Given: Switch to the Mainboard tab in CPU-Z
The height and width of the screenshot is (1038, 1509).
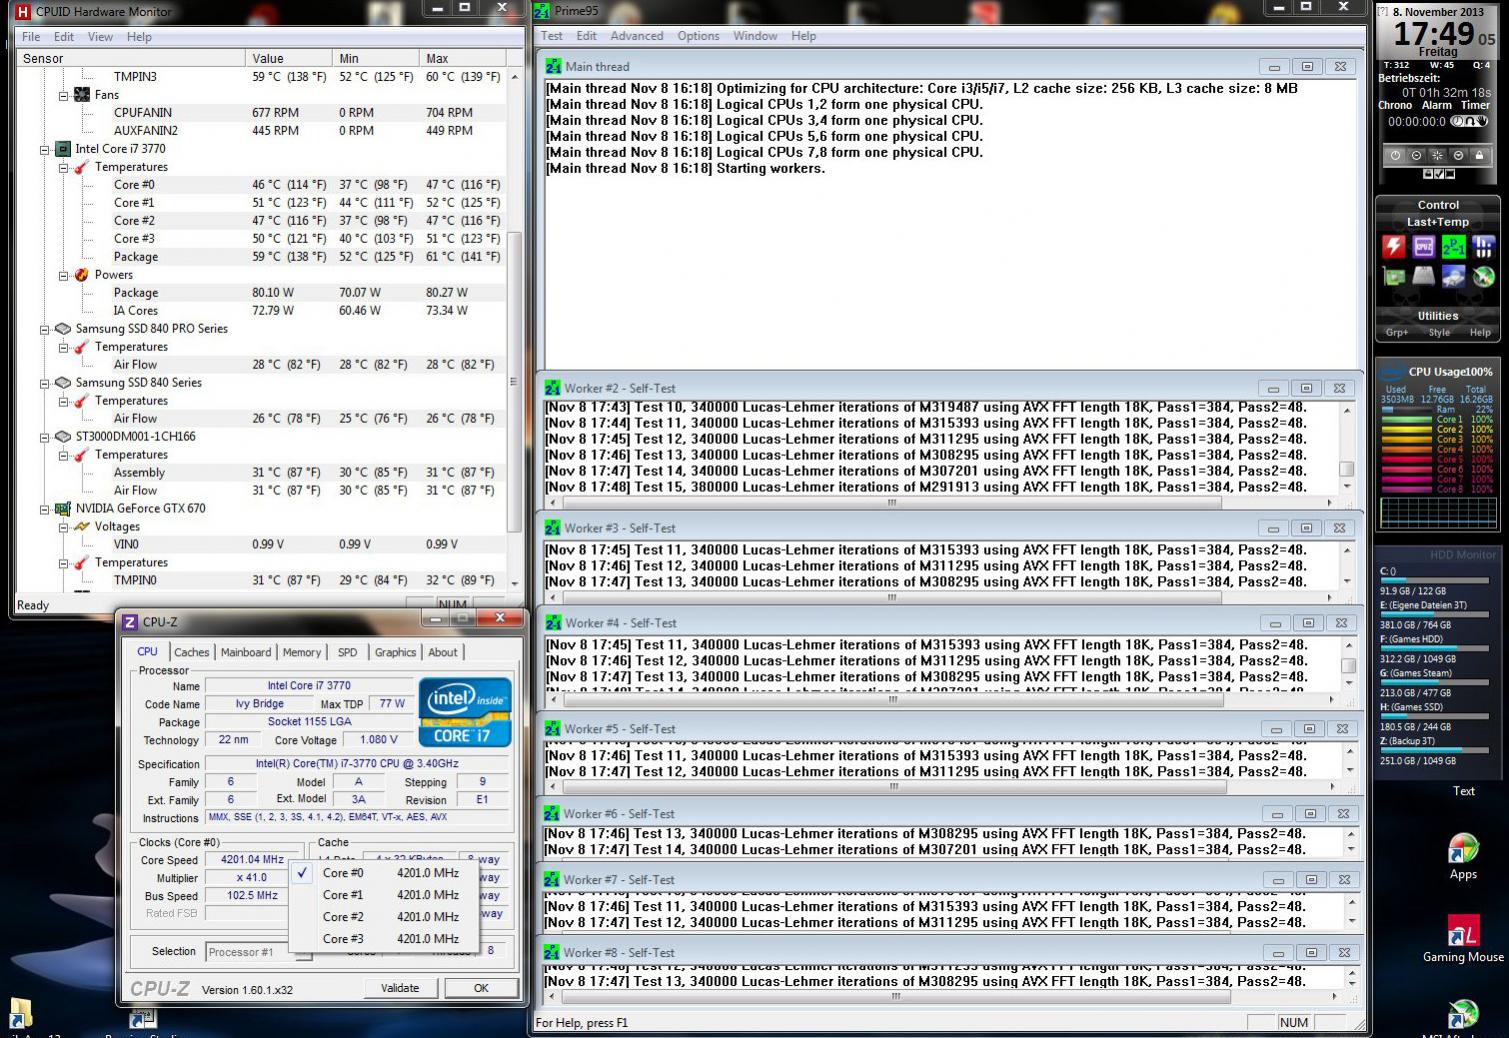Looking at the screenshot, I should (x=246, y=652).
